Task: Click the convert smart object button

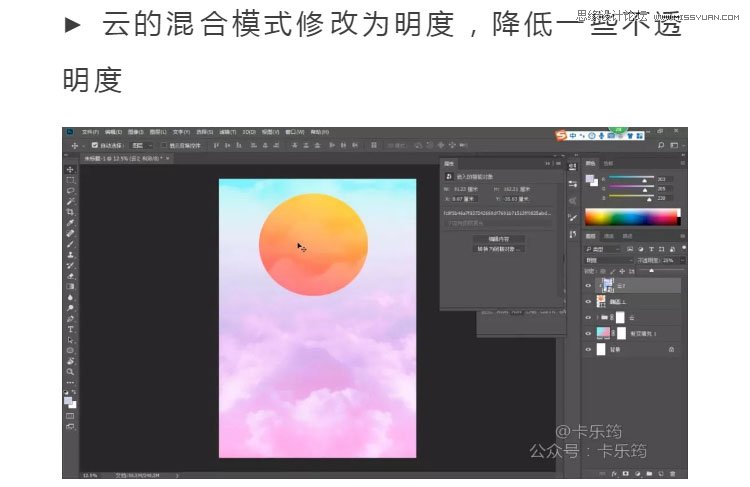Action: tap(498, 249)
